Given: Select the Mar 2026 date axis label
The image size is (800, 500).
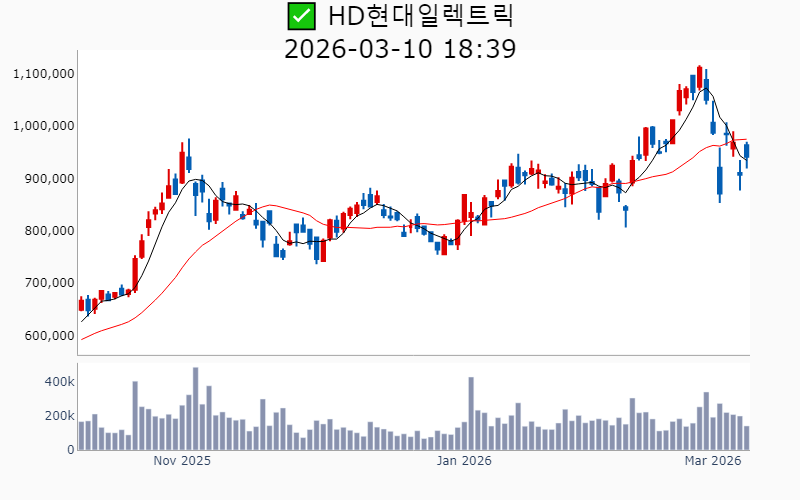Looking at the screenshot, I should [712, 461].
